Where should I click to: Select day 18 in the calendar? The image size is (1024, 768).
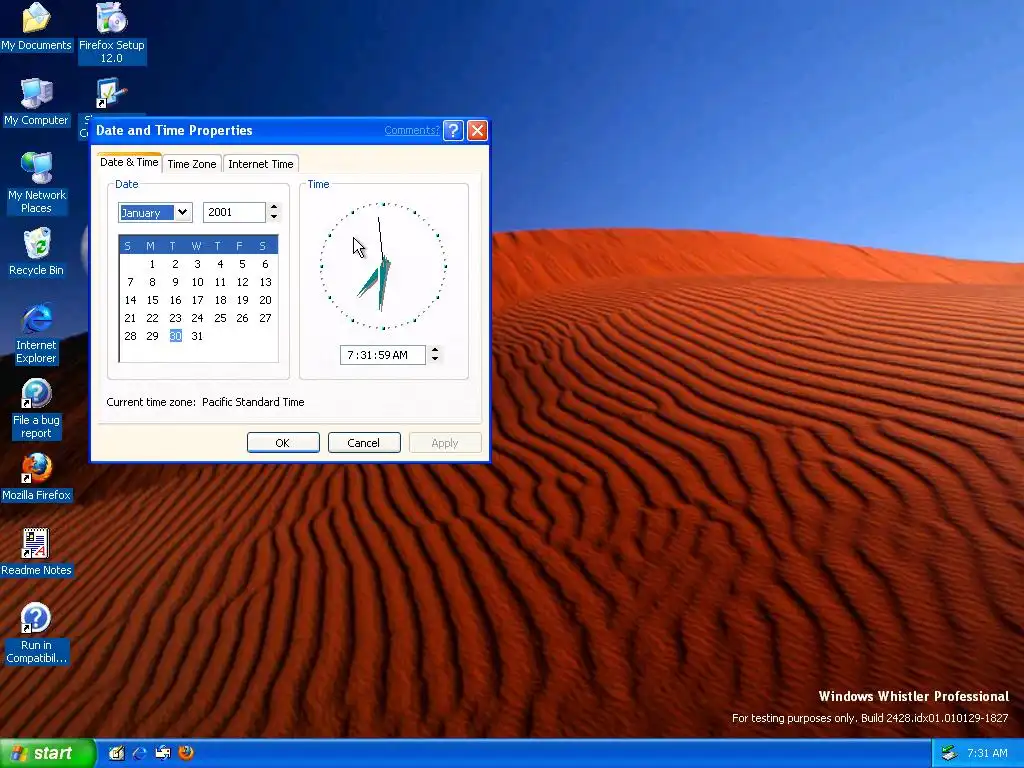pos(220,300)
